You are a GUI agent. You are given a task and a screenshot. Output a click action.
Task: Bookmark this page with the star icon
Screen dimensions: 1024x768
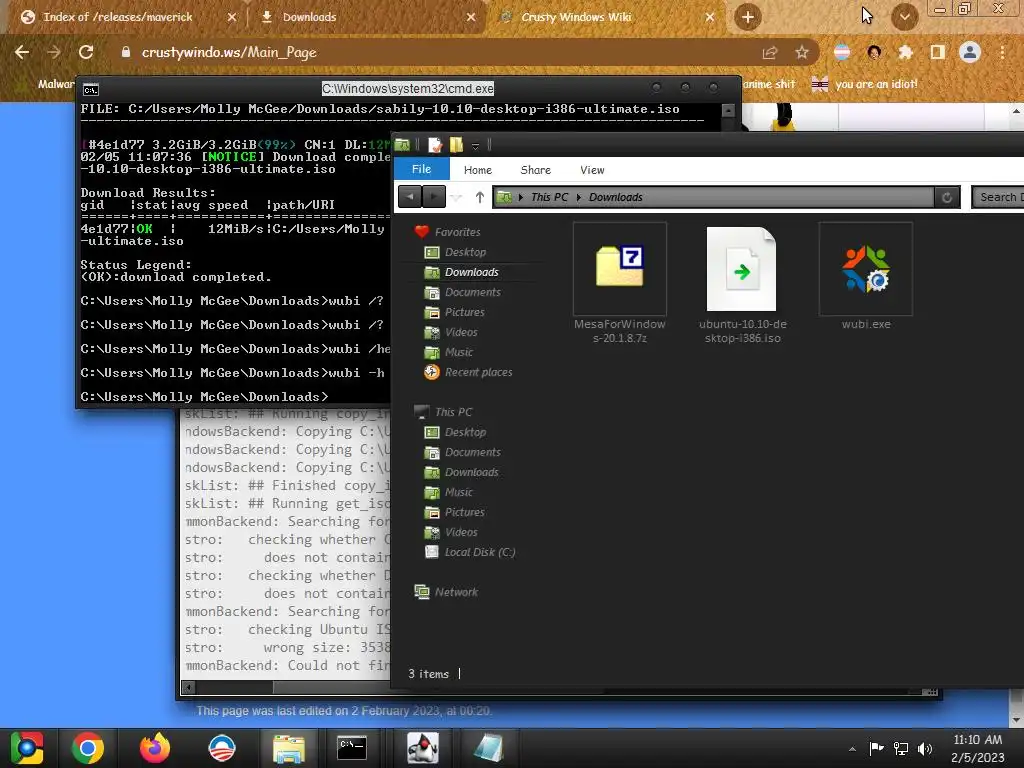point(802,52)
